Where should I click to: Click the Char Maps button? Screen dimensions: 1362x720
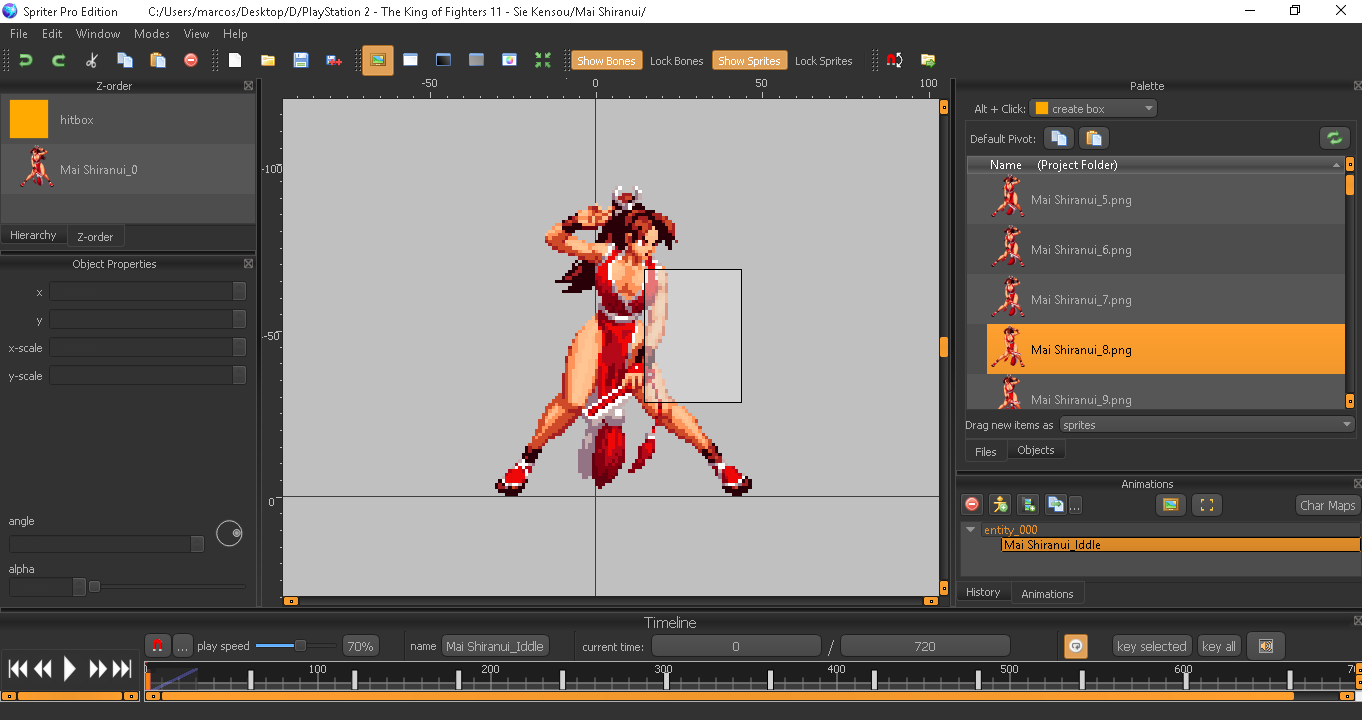(x=1327, y=505)
